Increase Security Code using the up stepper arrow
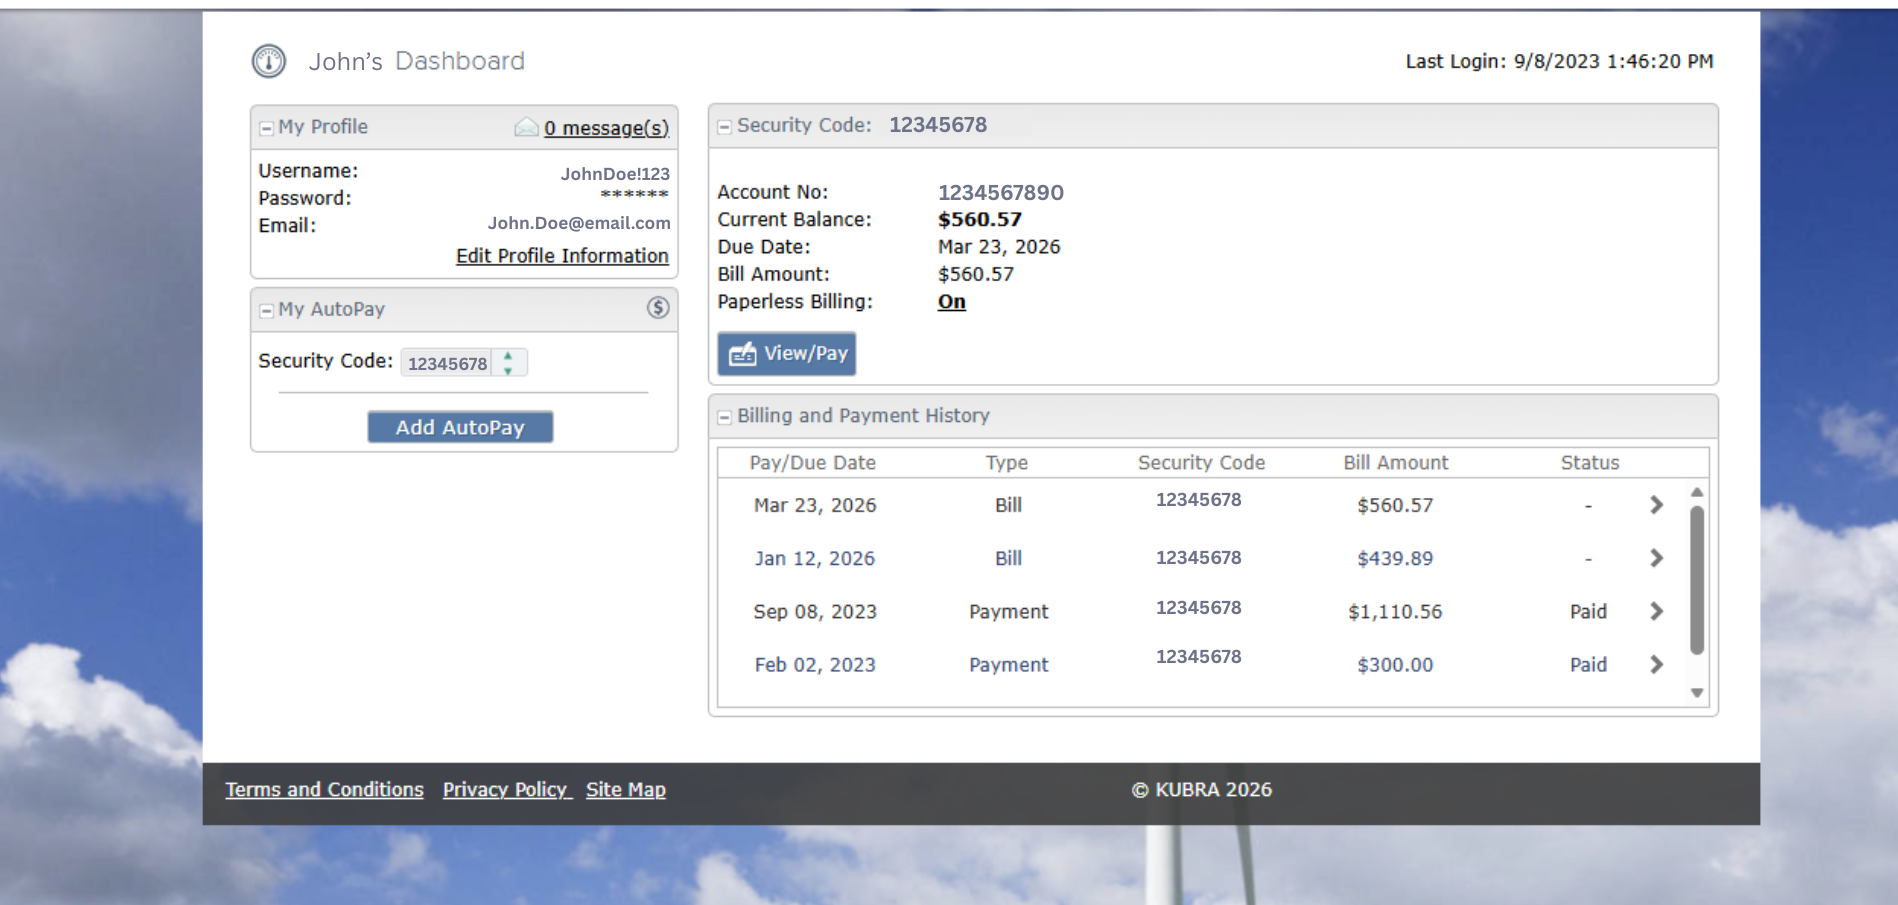 tap(508, 356)
